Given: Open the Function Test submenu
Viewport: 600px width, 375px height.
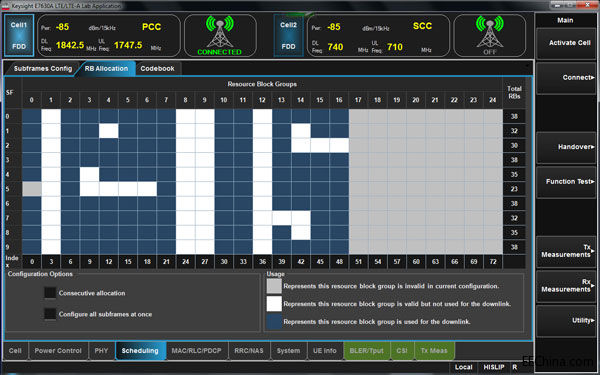Looking at the screenshot, I should pyautogui.click(x=566, y=182).
